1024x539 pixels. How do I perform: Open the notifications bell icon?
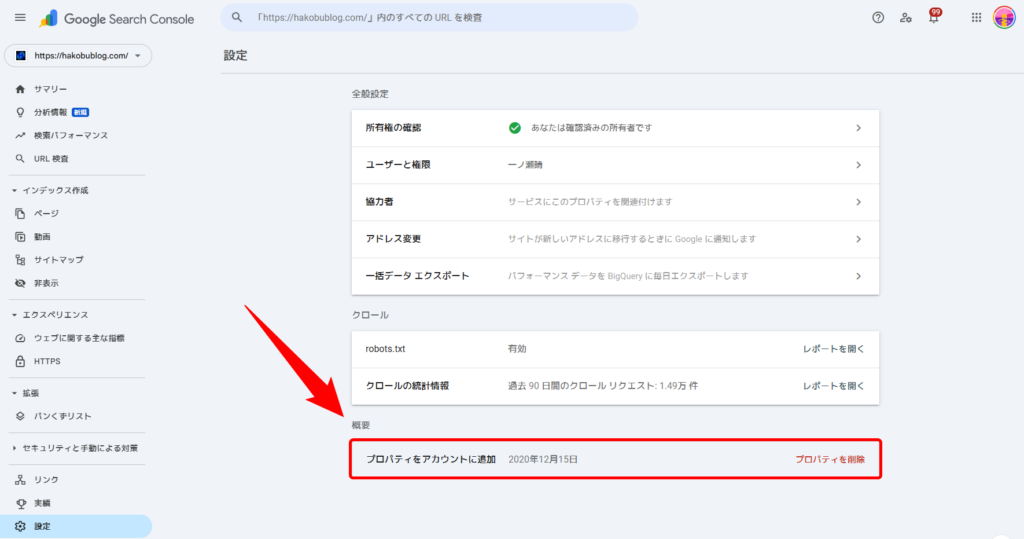[x=934, y=18]
